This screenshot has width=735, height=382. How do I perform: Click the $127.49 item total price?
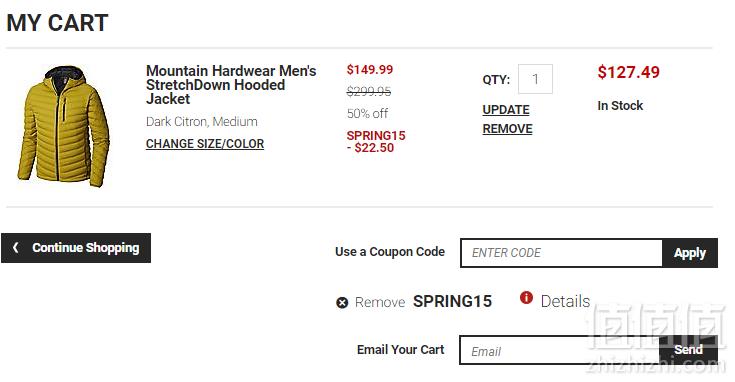click(x=629, y=72)
